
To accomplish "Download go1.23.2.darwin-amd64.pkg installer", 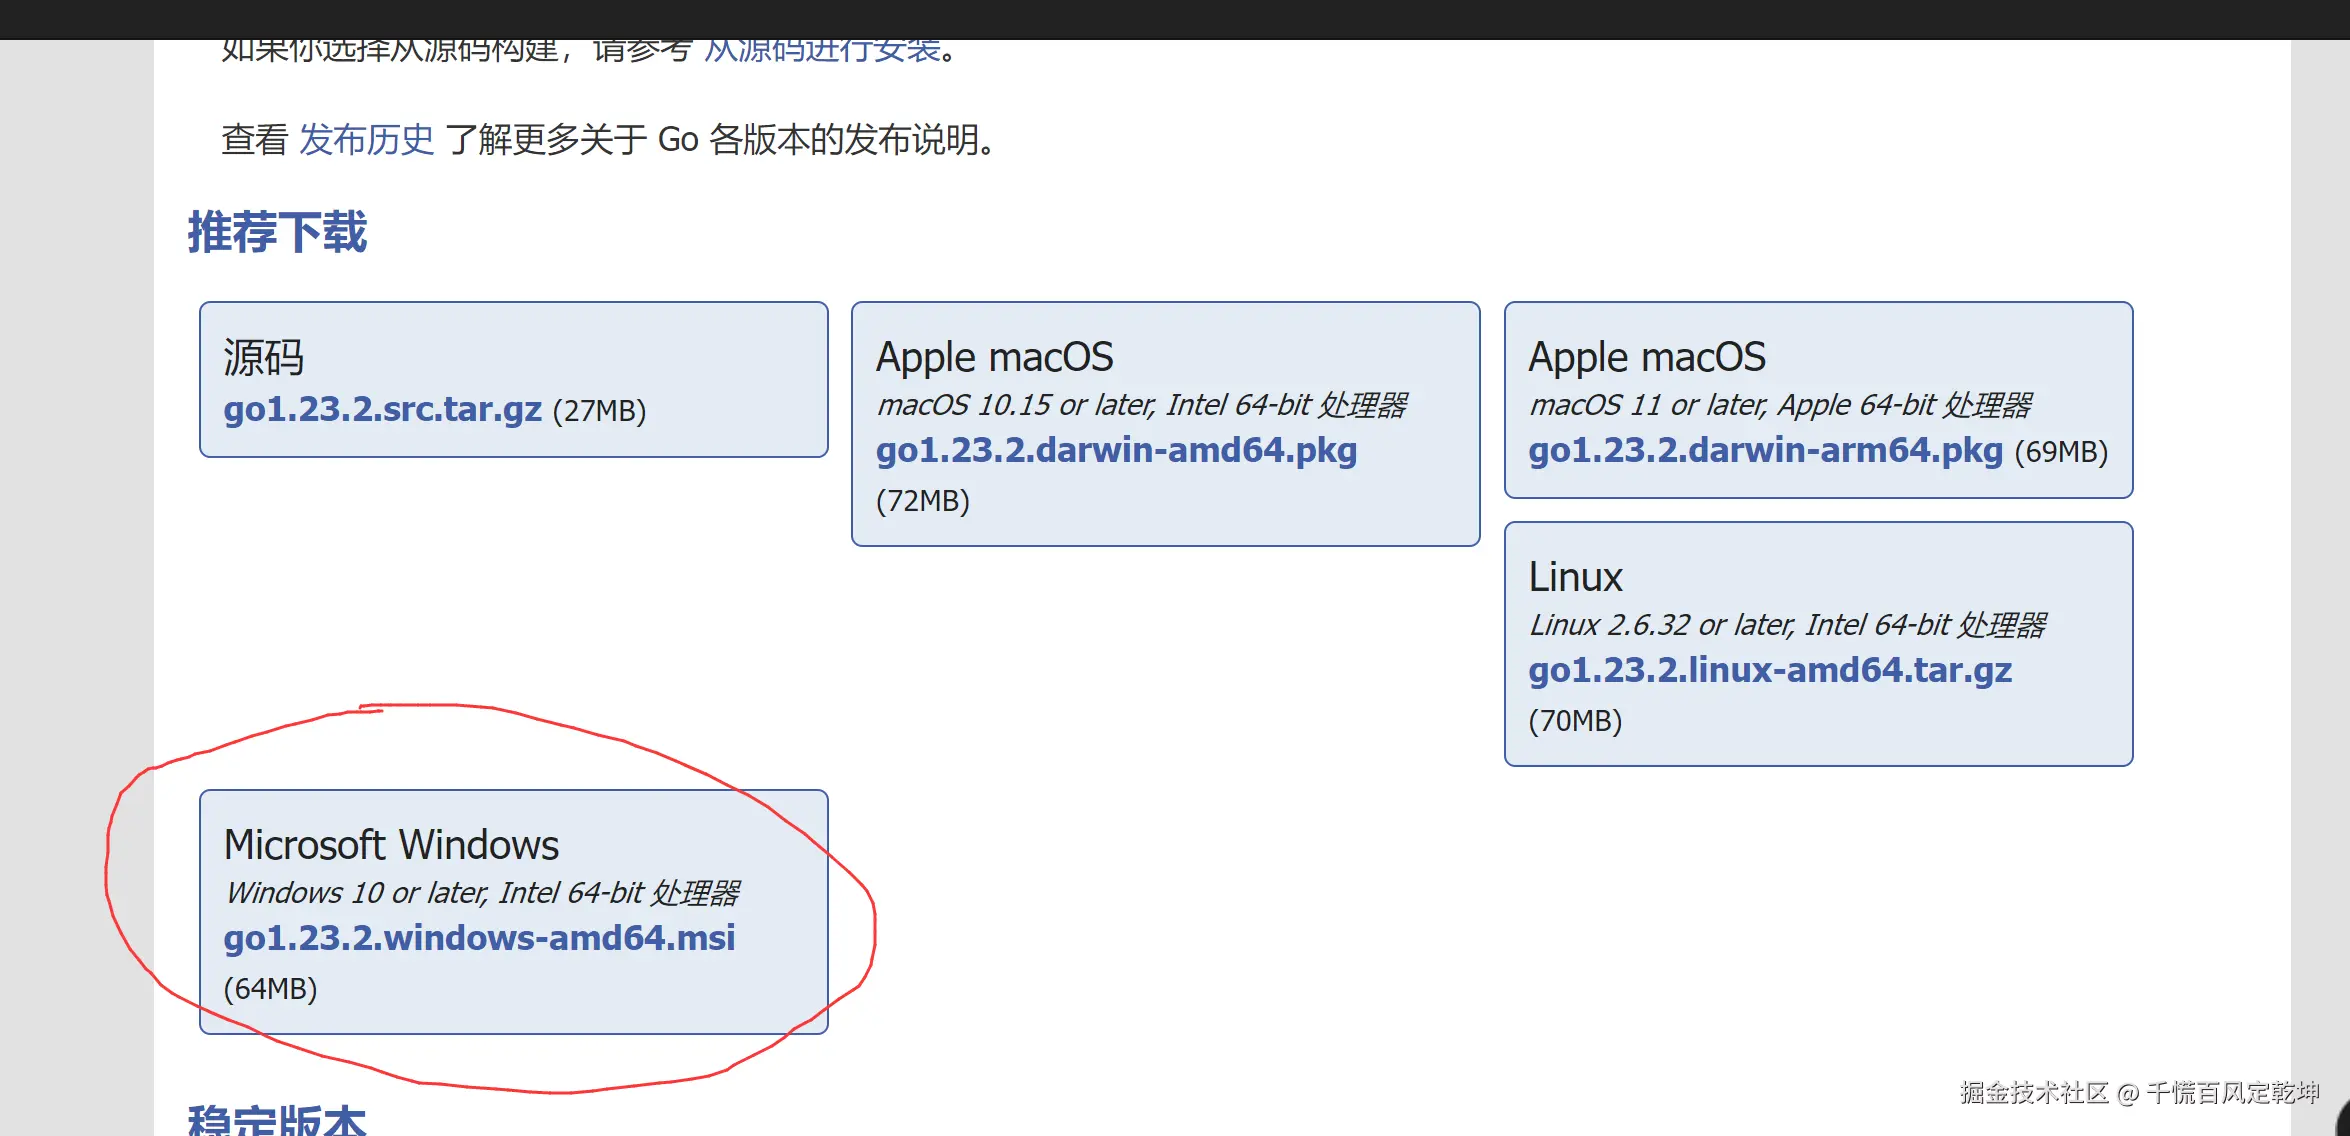I will pos(1116,451).
